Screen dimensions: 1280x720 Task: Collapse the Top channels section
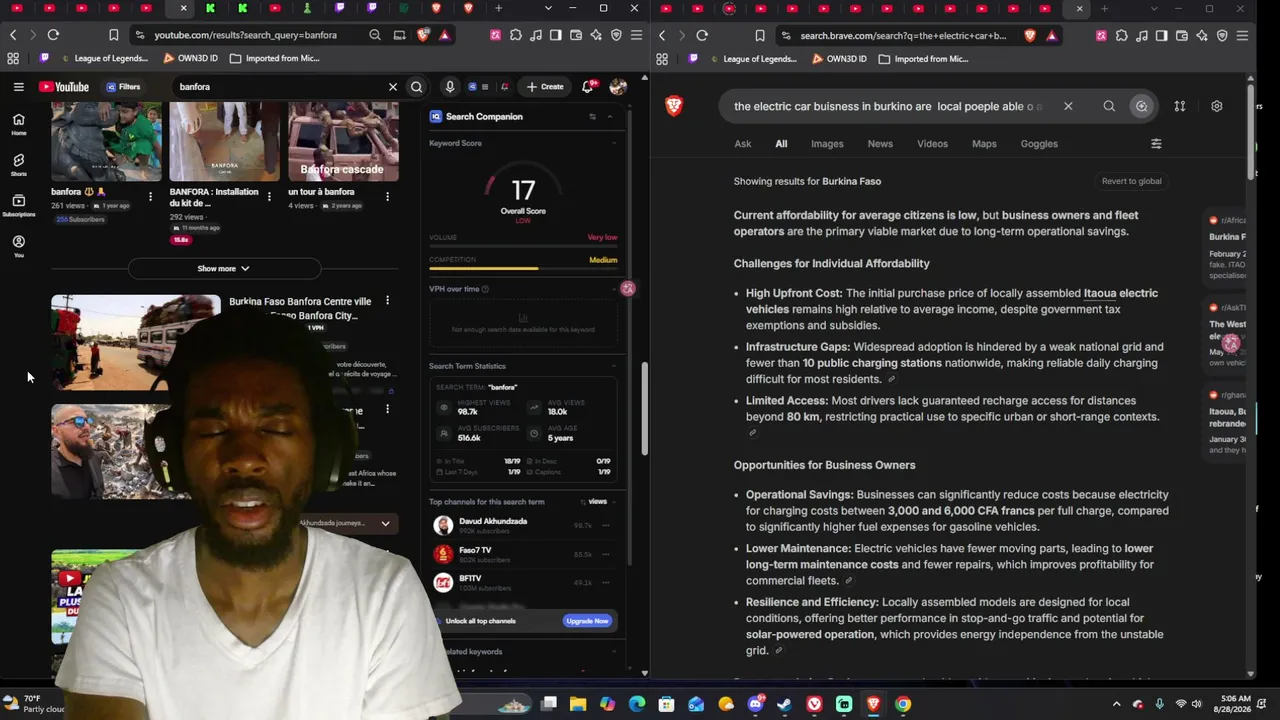(x=614, y=502)
